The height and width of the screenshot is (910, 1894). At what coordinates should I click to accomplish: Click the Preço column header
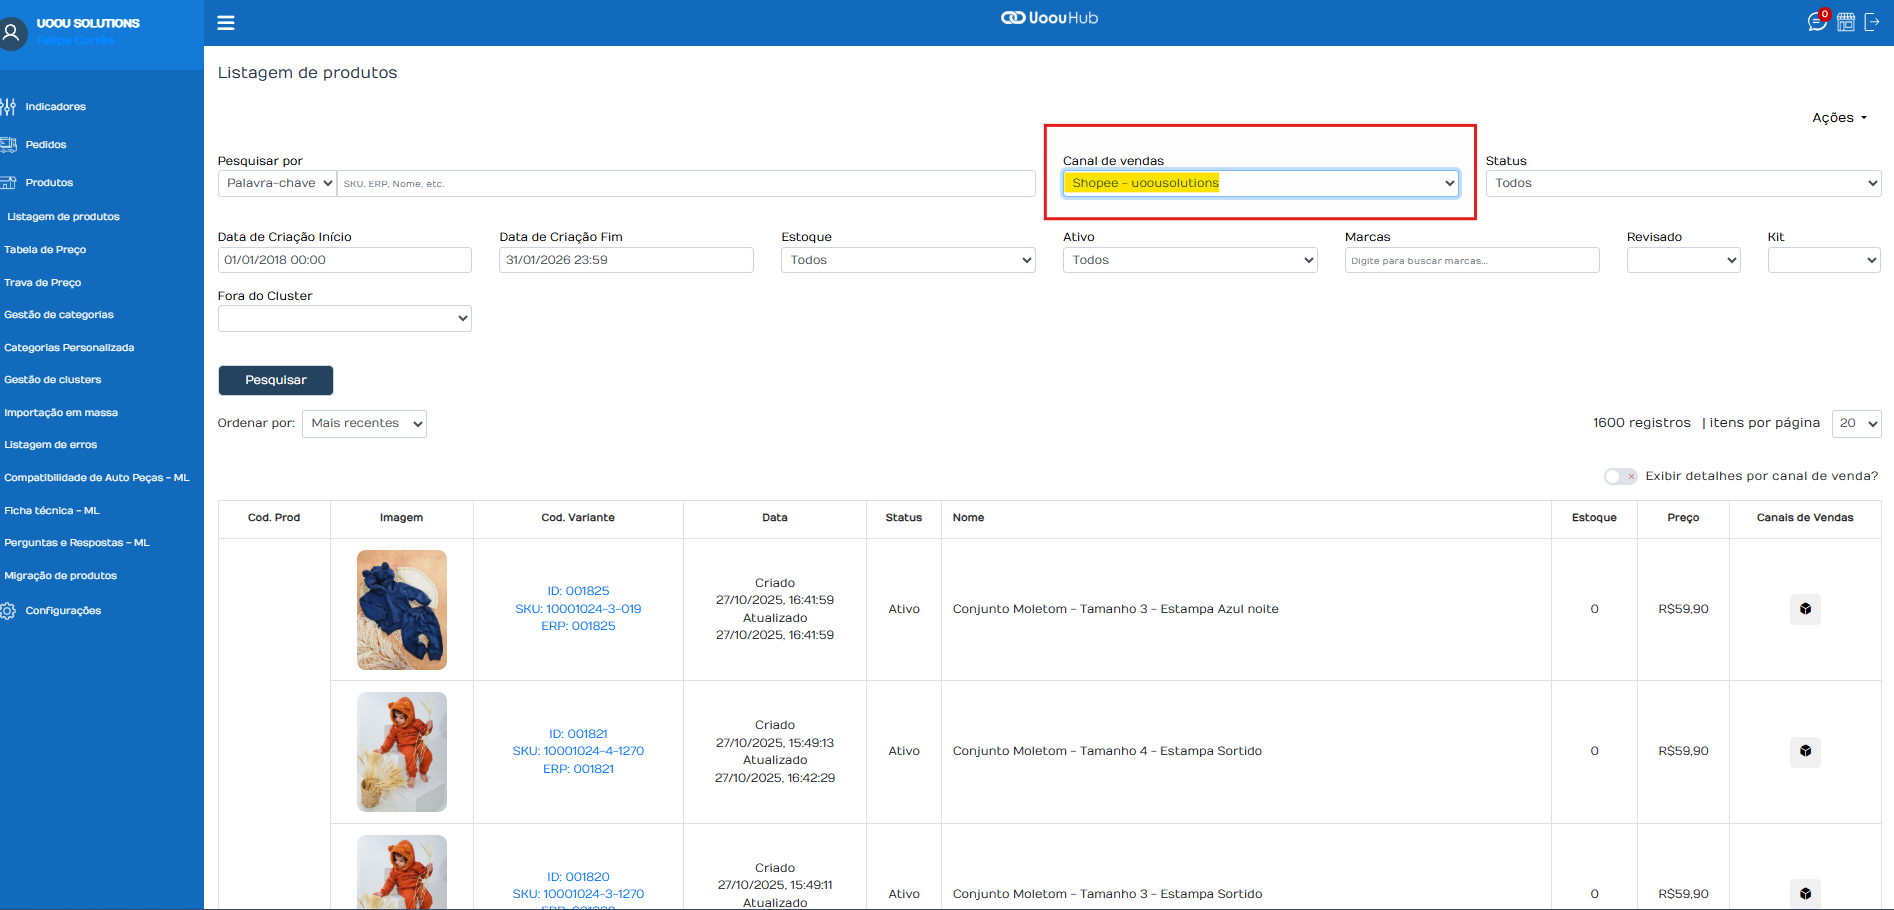click(x=1683, y=517)
